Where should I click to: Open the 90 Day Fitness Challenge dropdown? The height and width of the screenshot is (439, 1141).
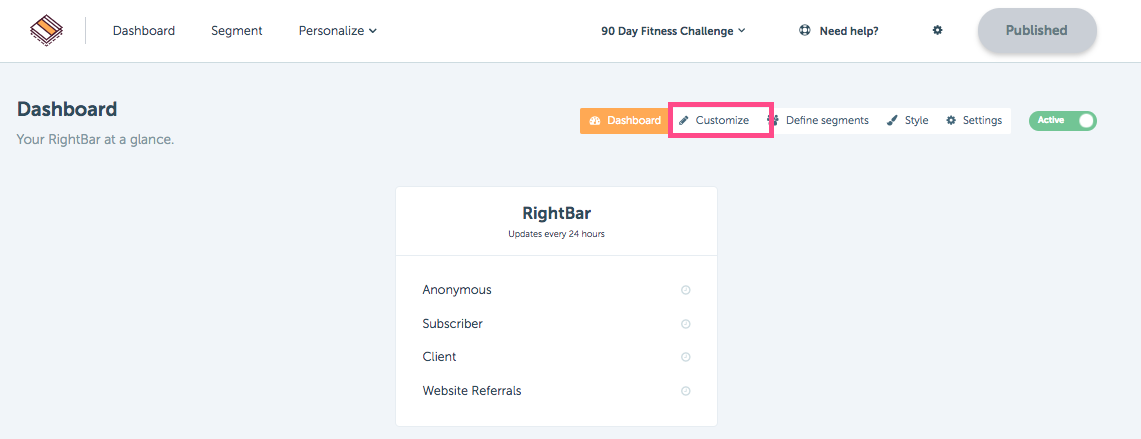673,31
